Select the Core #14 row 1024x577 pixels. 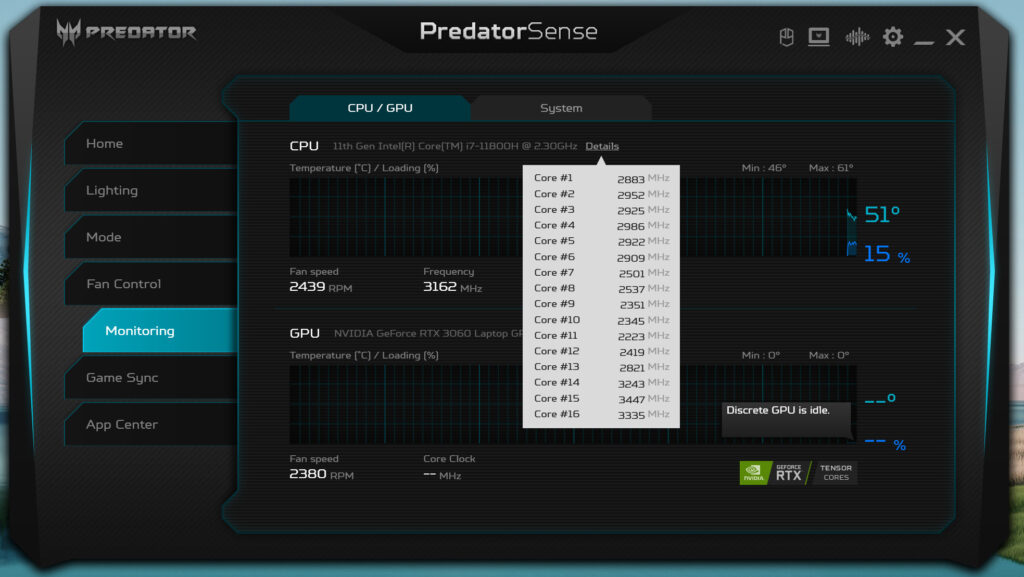coord(601,382)
